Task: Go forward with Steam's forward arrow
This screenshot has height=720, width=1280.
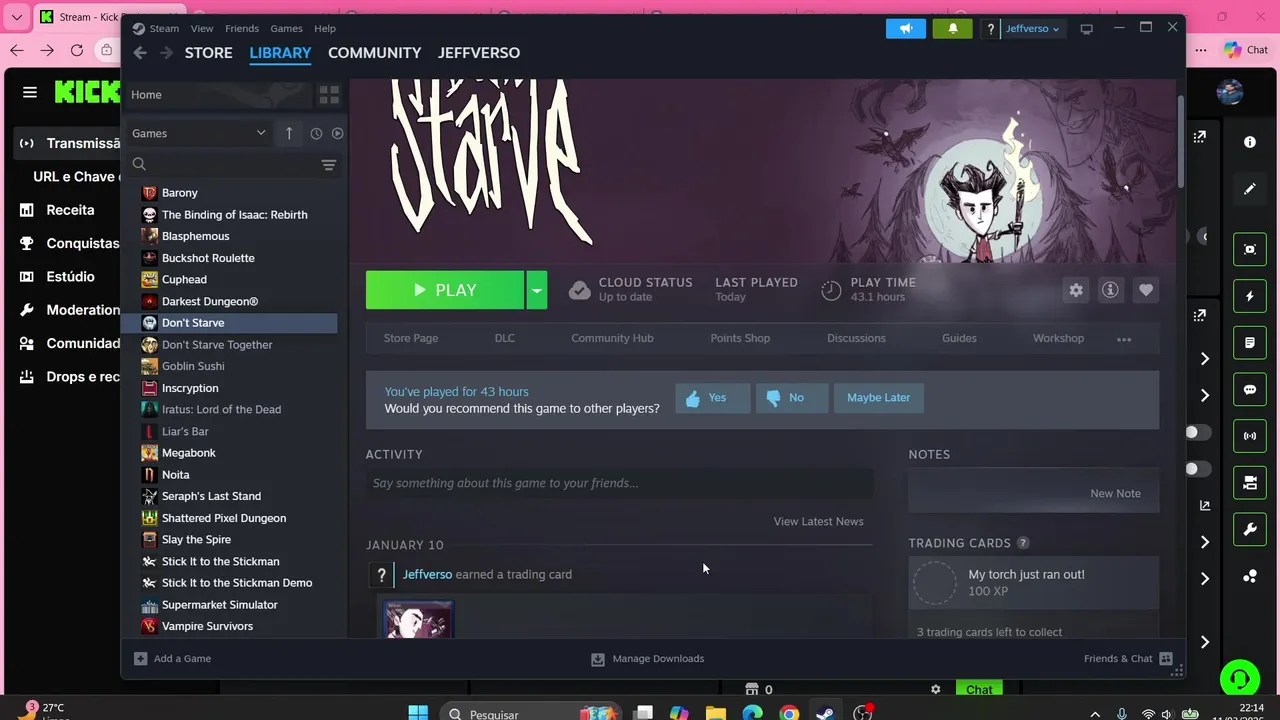Action: point(166,53)
